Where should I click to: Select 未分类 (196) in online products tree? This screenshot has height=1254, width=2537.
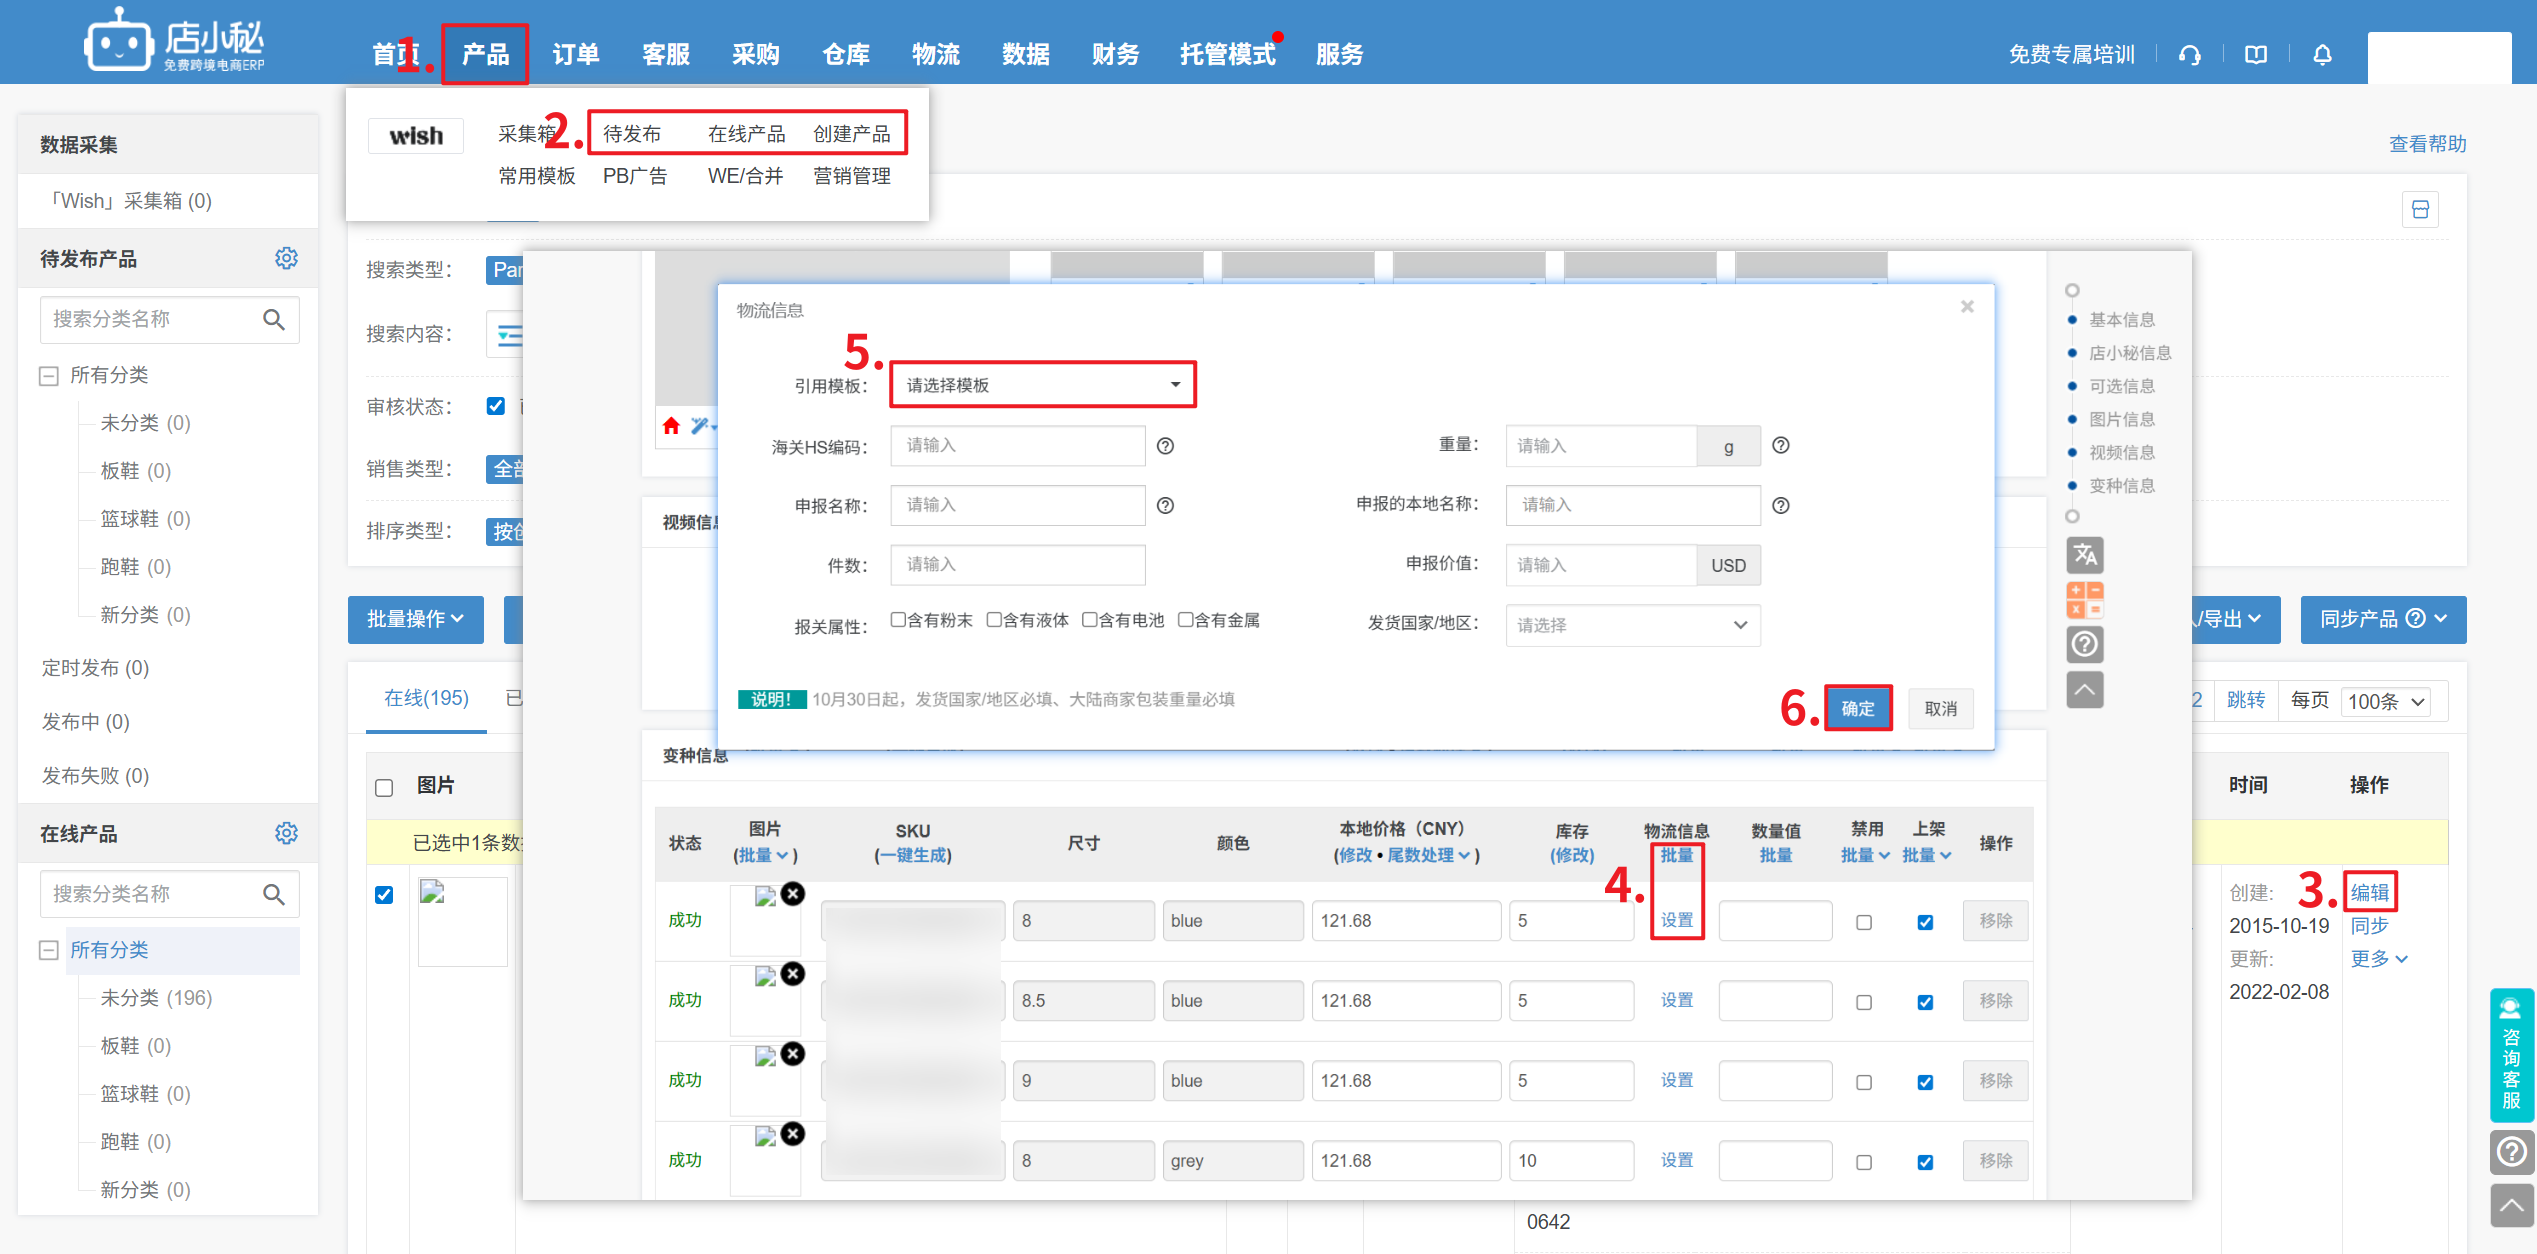tap(156, 998)
